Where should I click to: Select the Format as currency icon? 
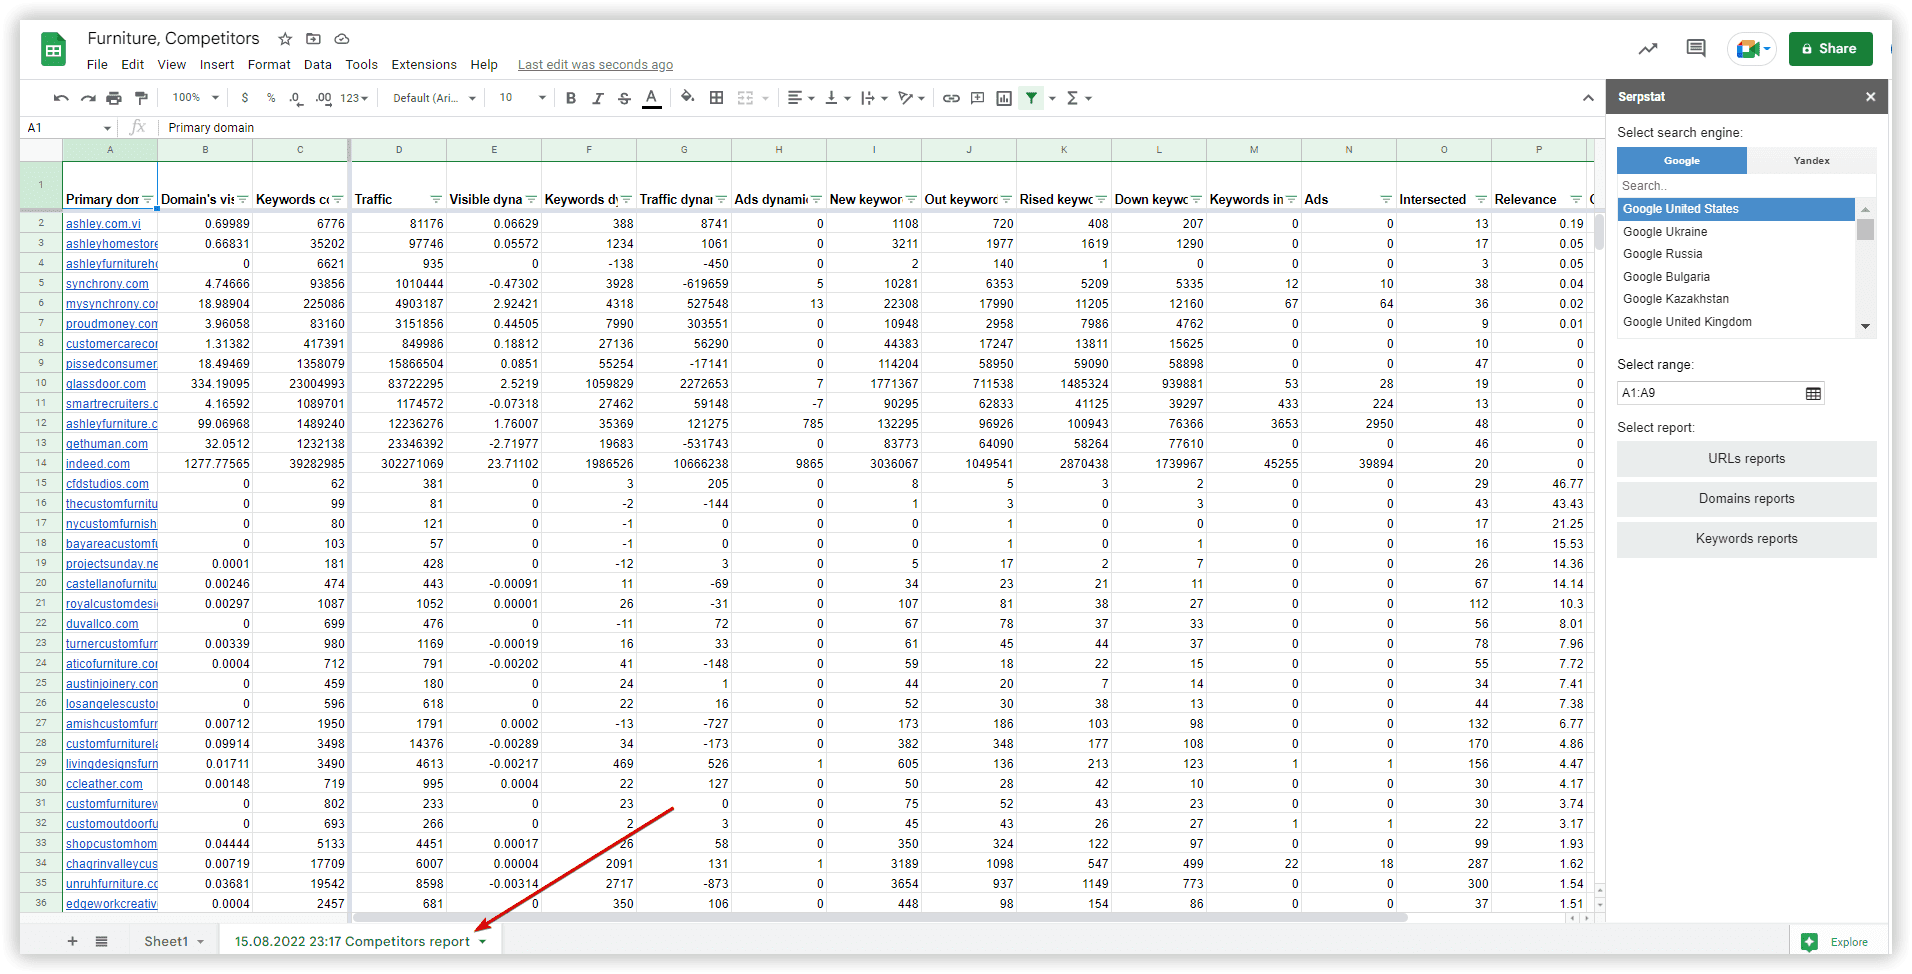click(246, 97)
